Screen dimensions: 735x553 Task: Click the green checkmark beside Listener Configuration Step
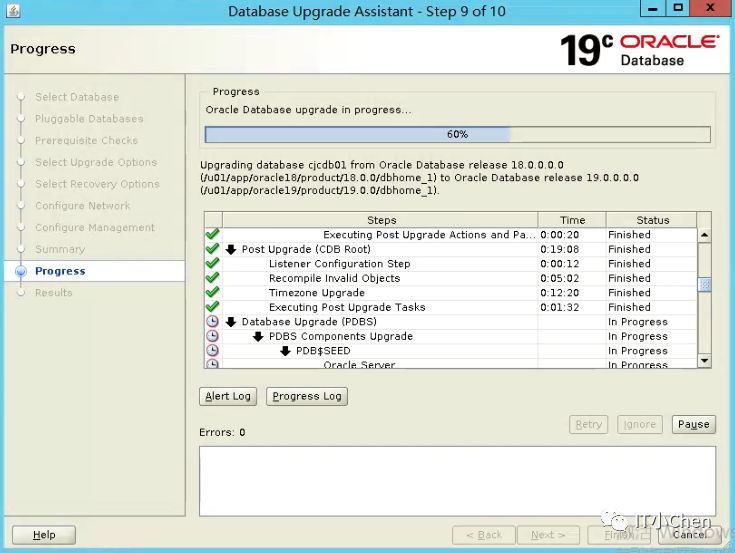pyautogui.click(x=212, y=263)
